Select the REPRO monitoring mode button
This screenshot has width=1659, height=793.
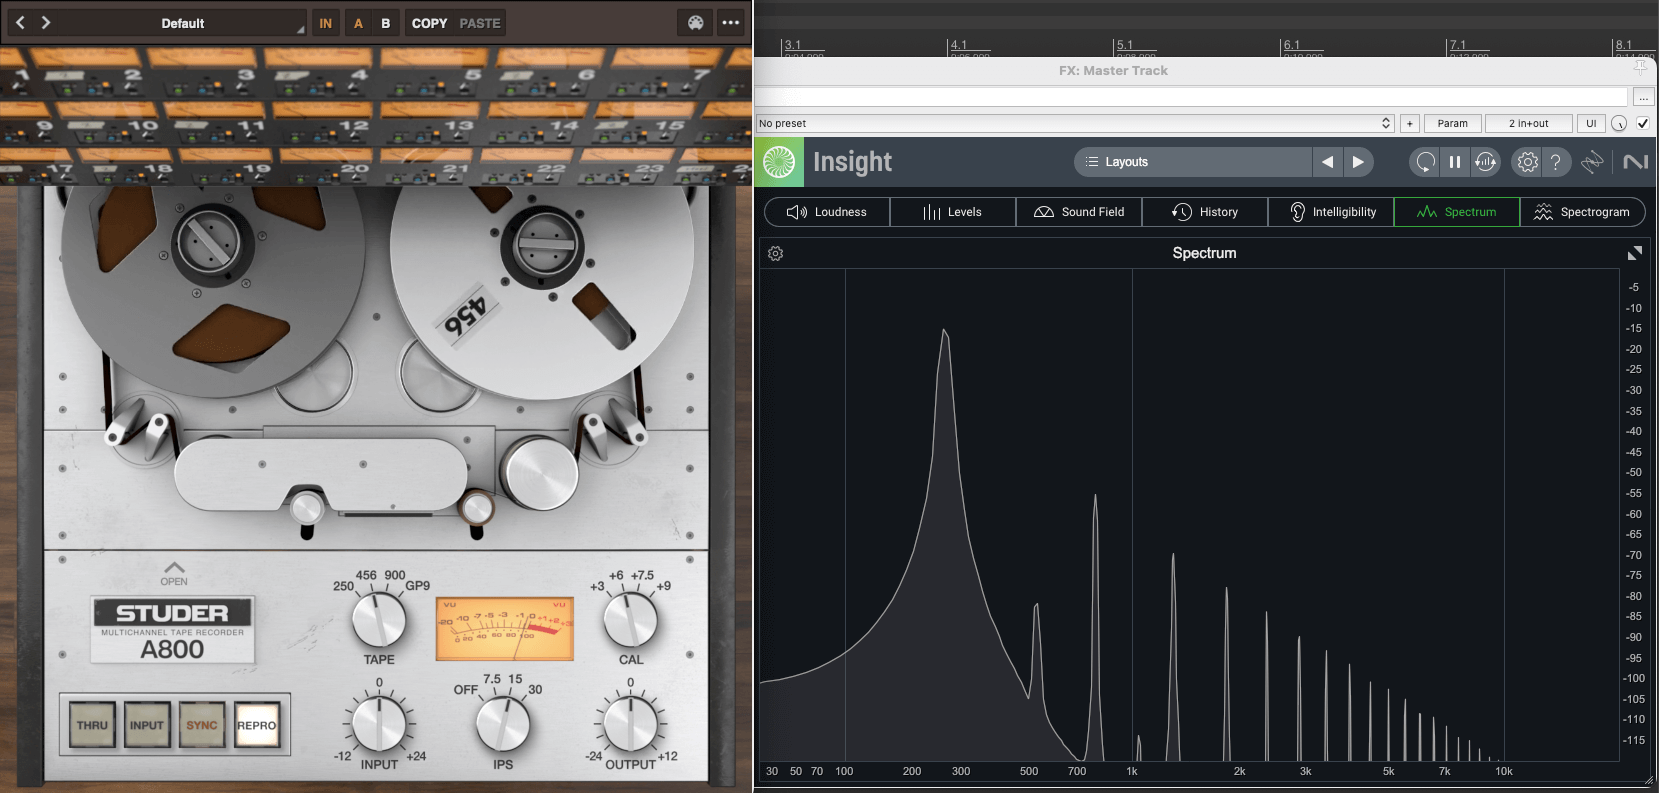[x=256, y=726]
